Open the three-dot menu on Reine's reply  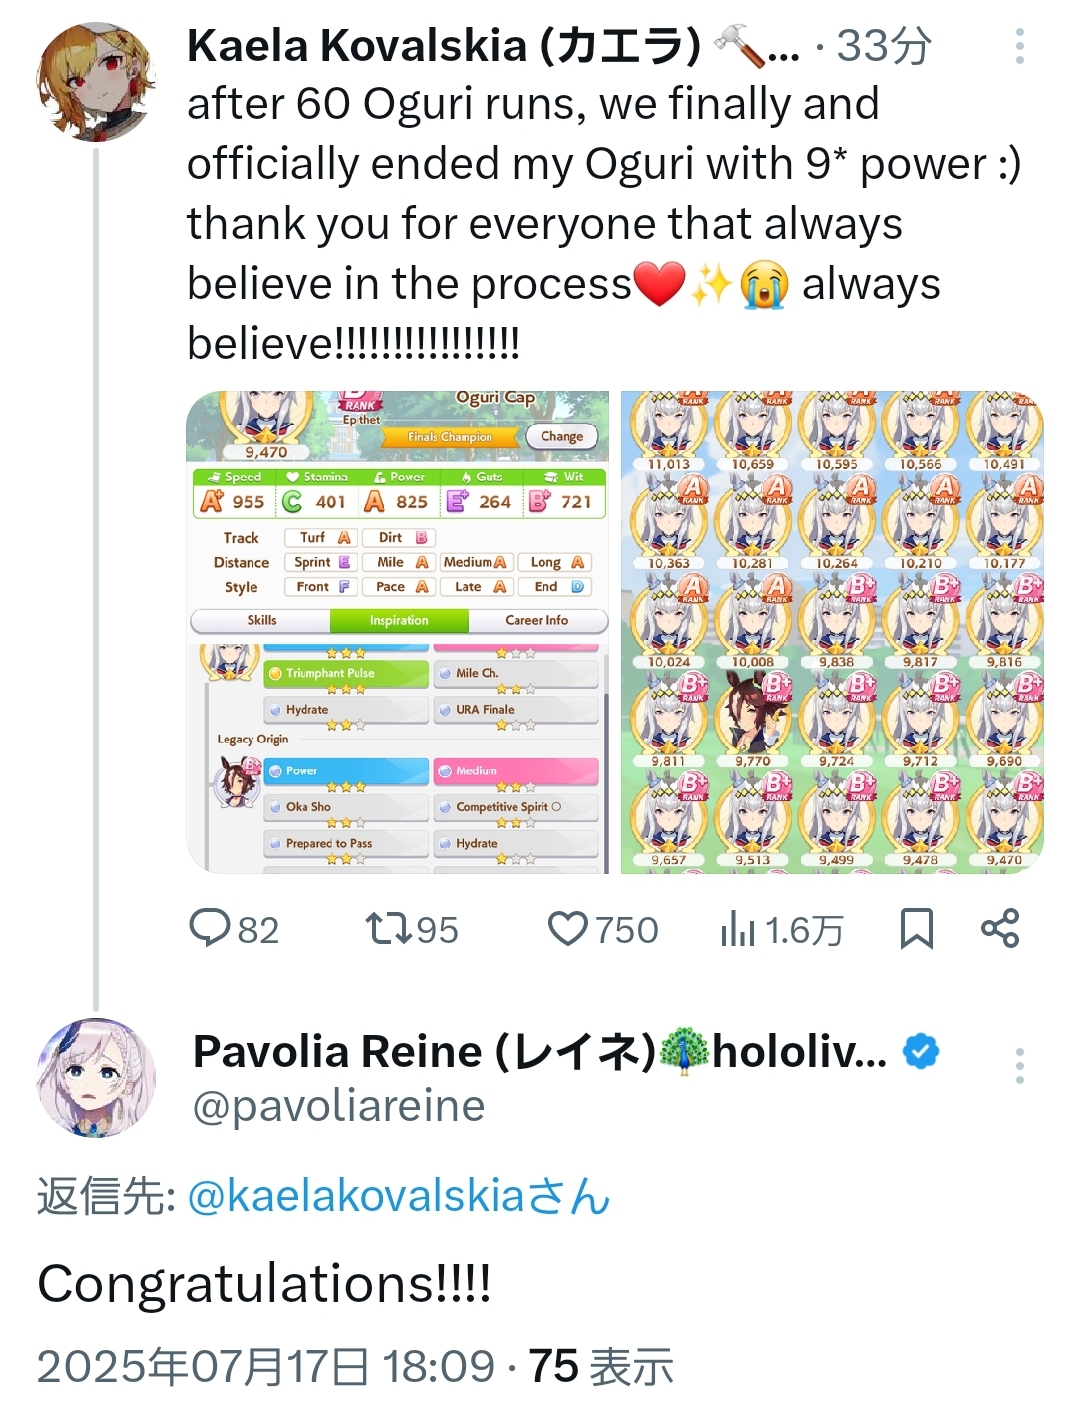pyautogui.click(x=1019, y=1066)
